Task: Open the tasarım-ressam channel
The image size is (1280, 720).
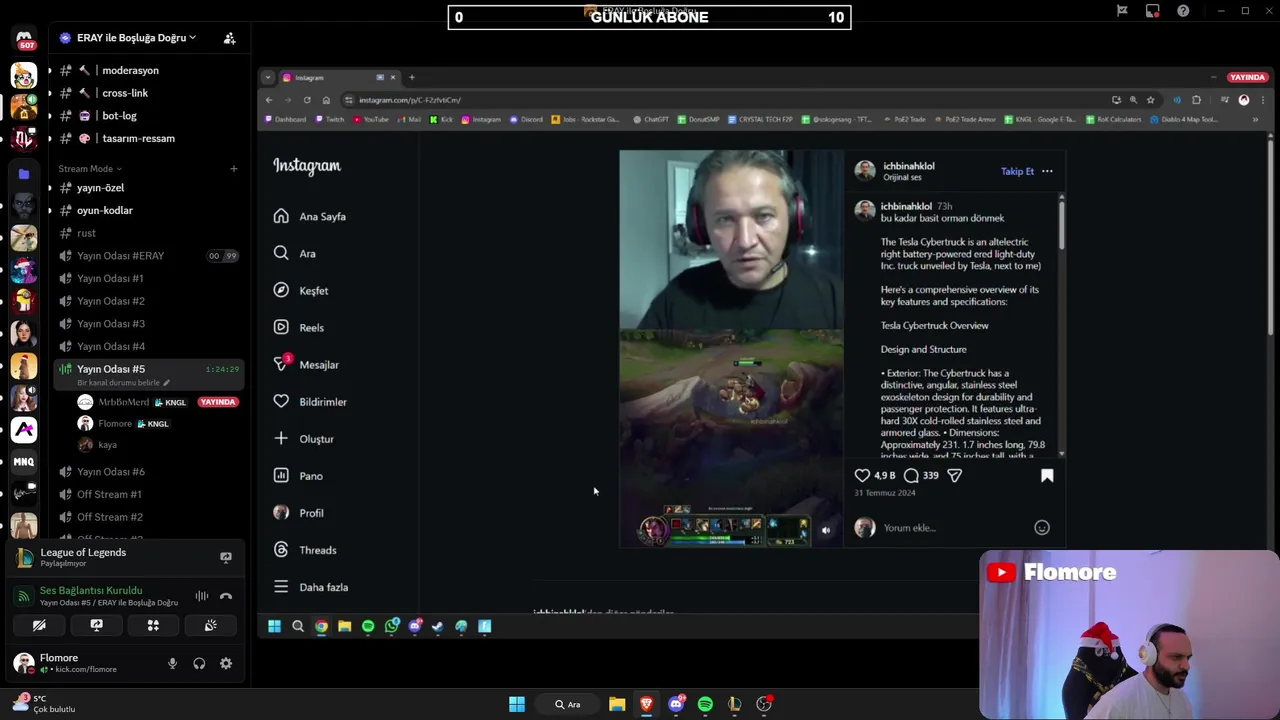Action: (x=148, y=138)
